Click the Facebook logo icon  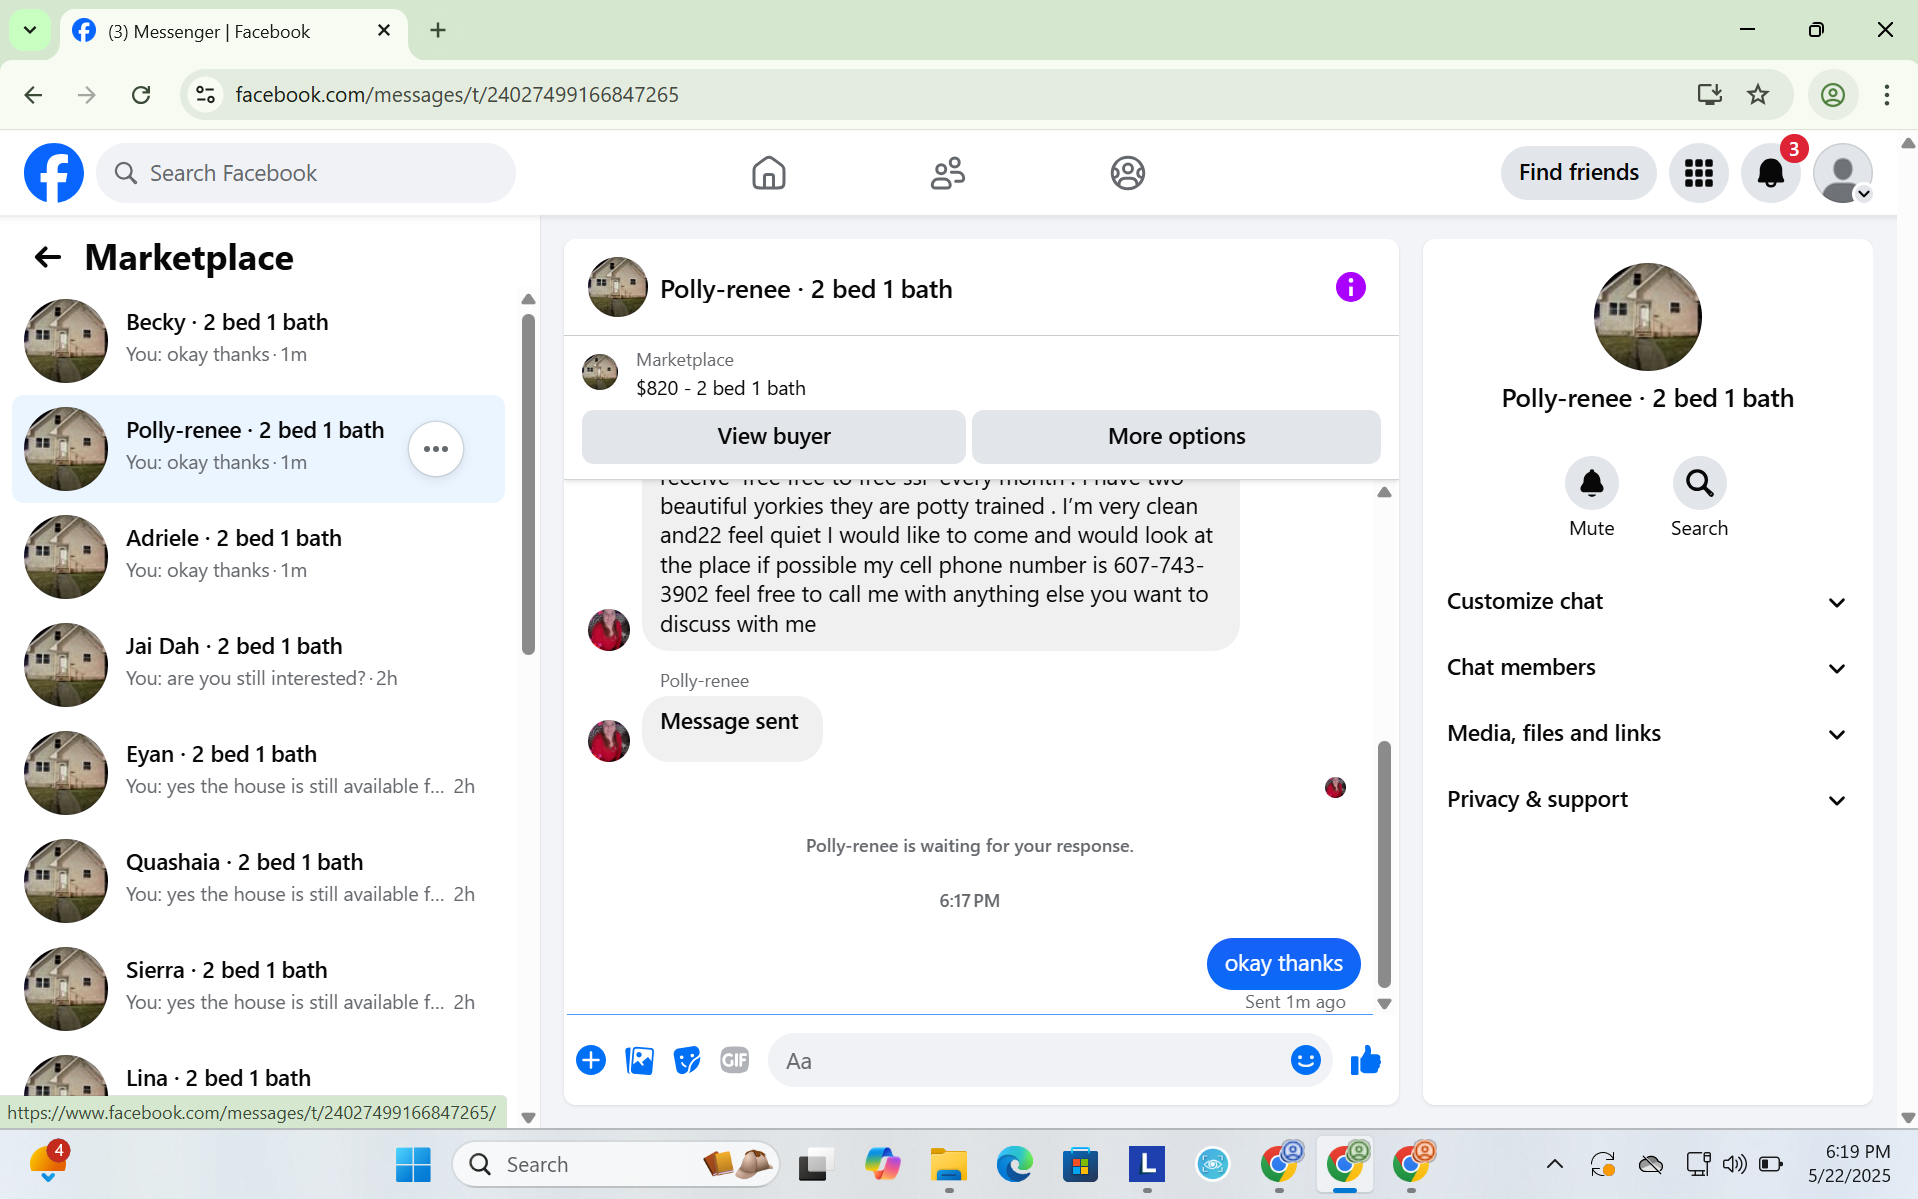point(54,173)
